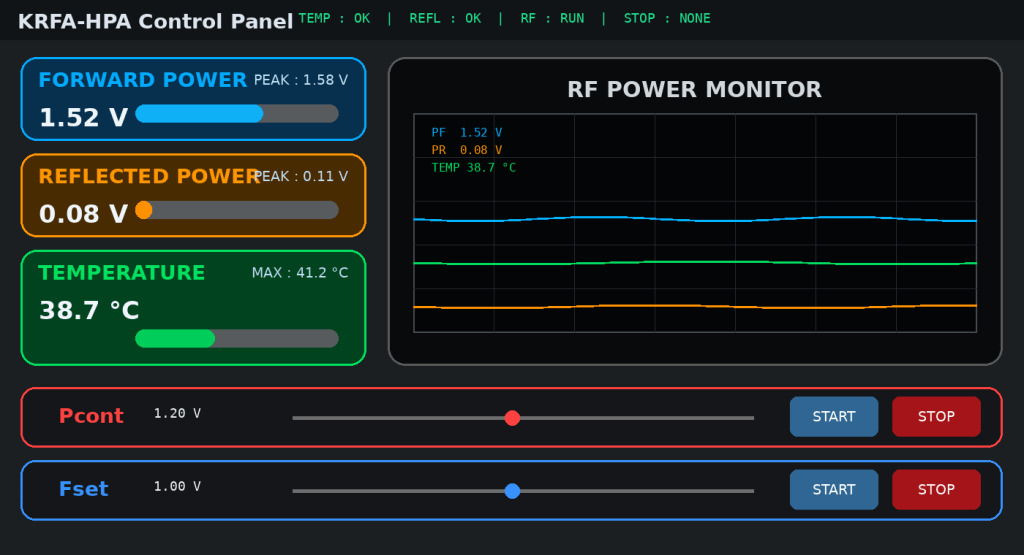1024x555 pixels.
Task: Click the RF POWER MONITOR heading
Action: coord(694,89)
